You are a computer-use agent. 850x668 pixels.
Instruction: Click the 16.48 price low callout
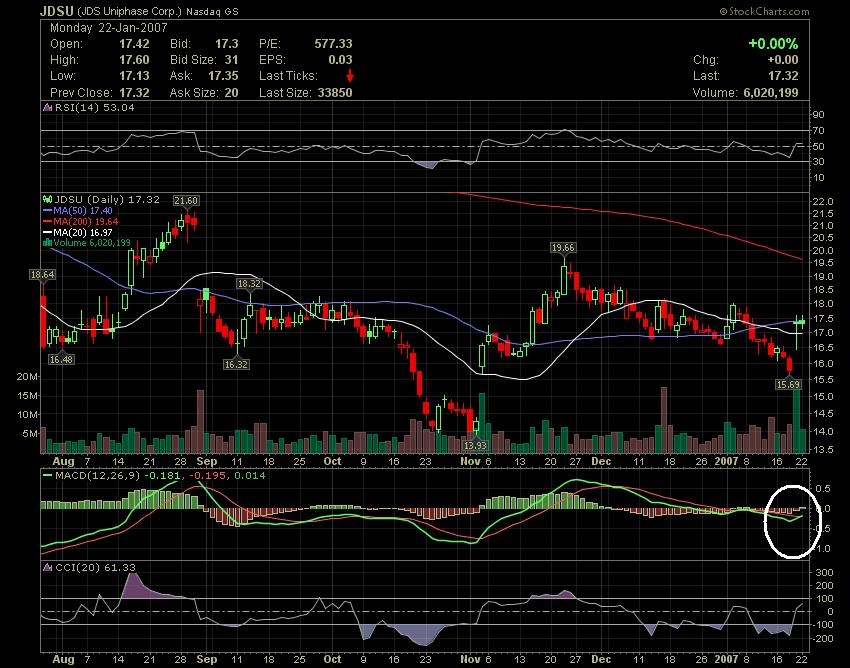pyautogui.click(x=61, y=359)
